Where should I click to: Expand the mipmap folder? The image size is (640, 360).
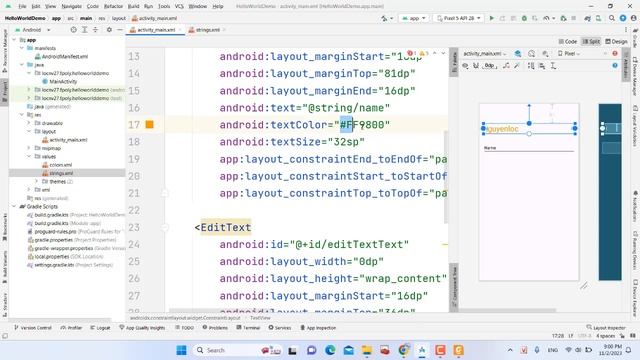click(29, 148)
